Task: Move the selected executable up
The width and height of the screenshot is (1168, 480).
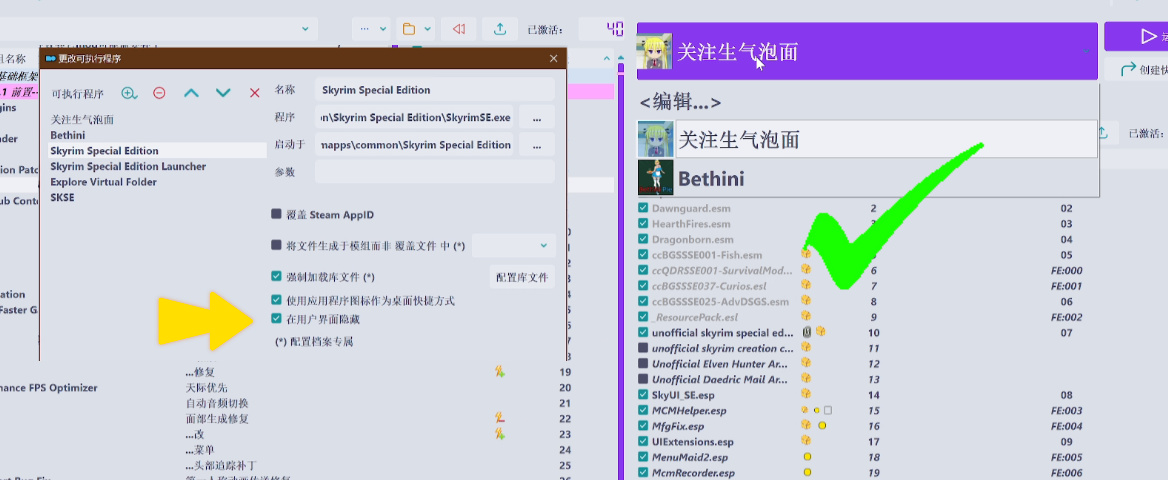Action: 191,93
